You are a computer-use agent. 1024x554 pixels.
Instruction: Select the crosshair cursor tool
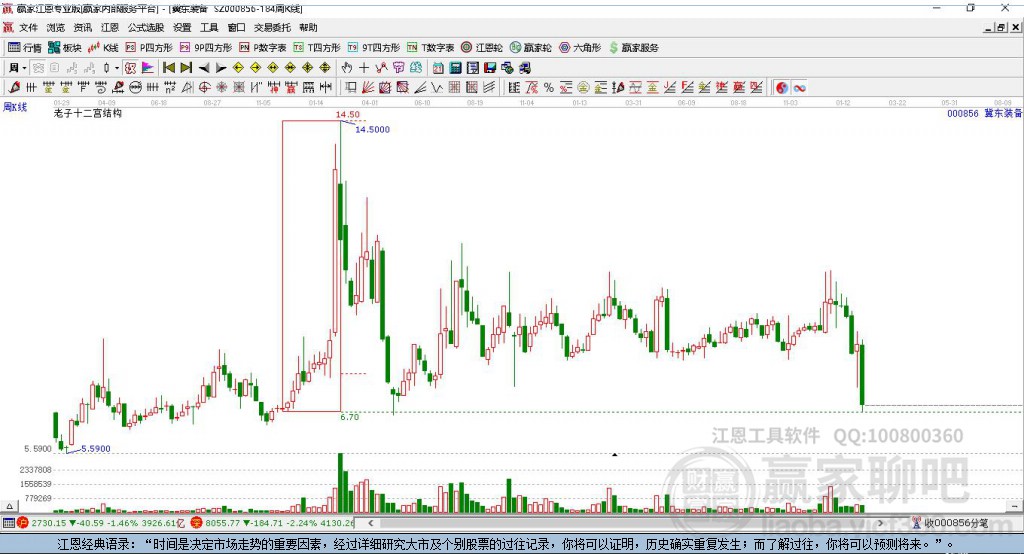[x=364, y=68]
